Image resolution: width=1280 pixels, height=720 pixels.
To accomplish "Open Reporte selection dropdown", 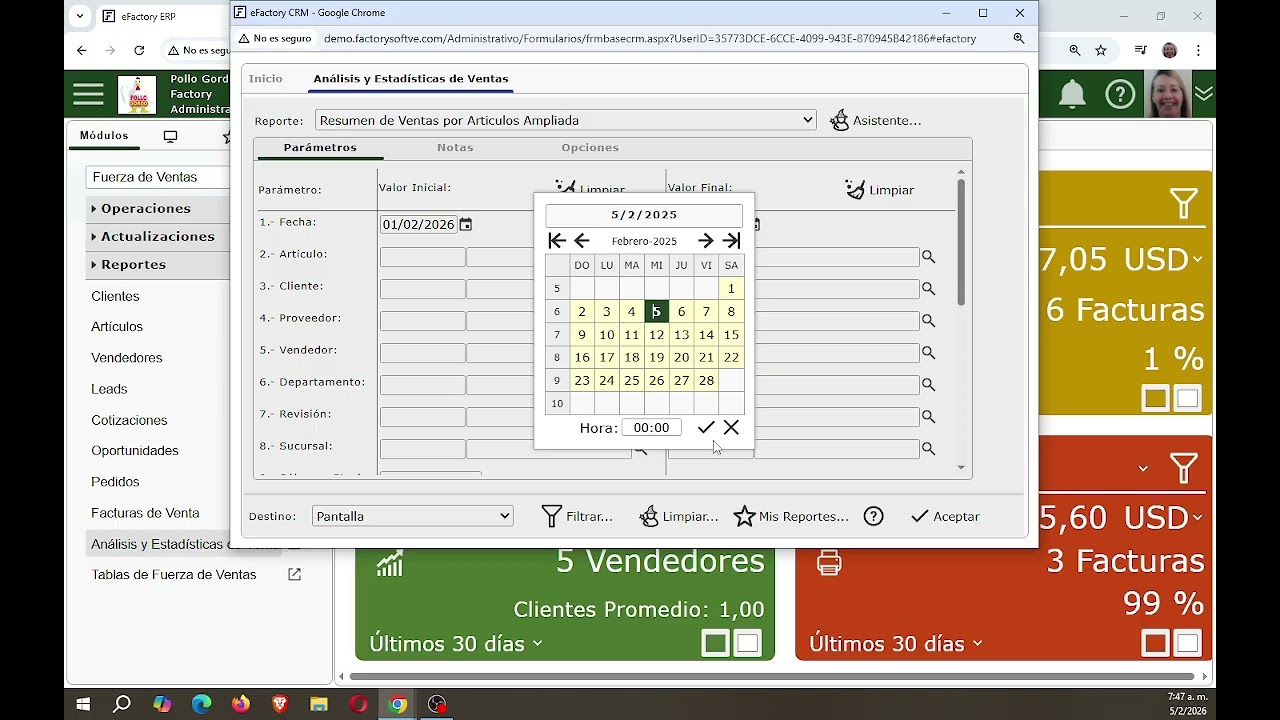I will click(566, 120).
